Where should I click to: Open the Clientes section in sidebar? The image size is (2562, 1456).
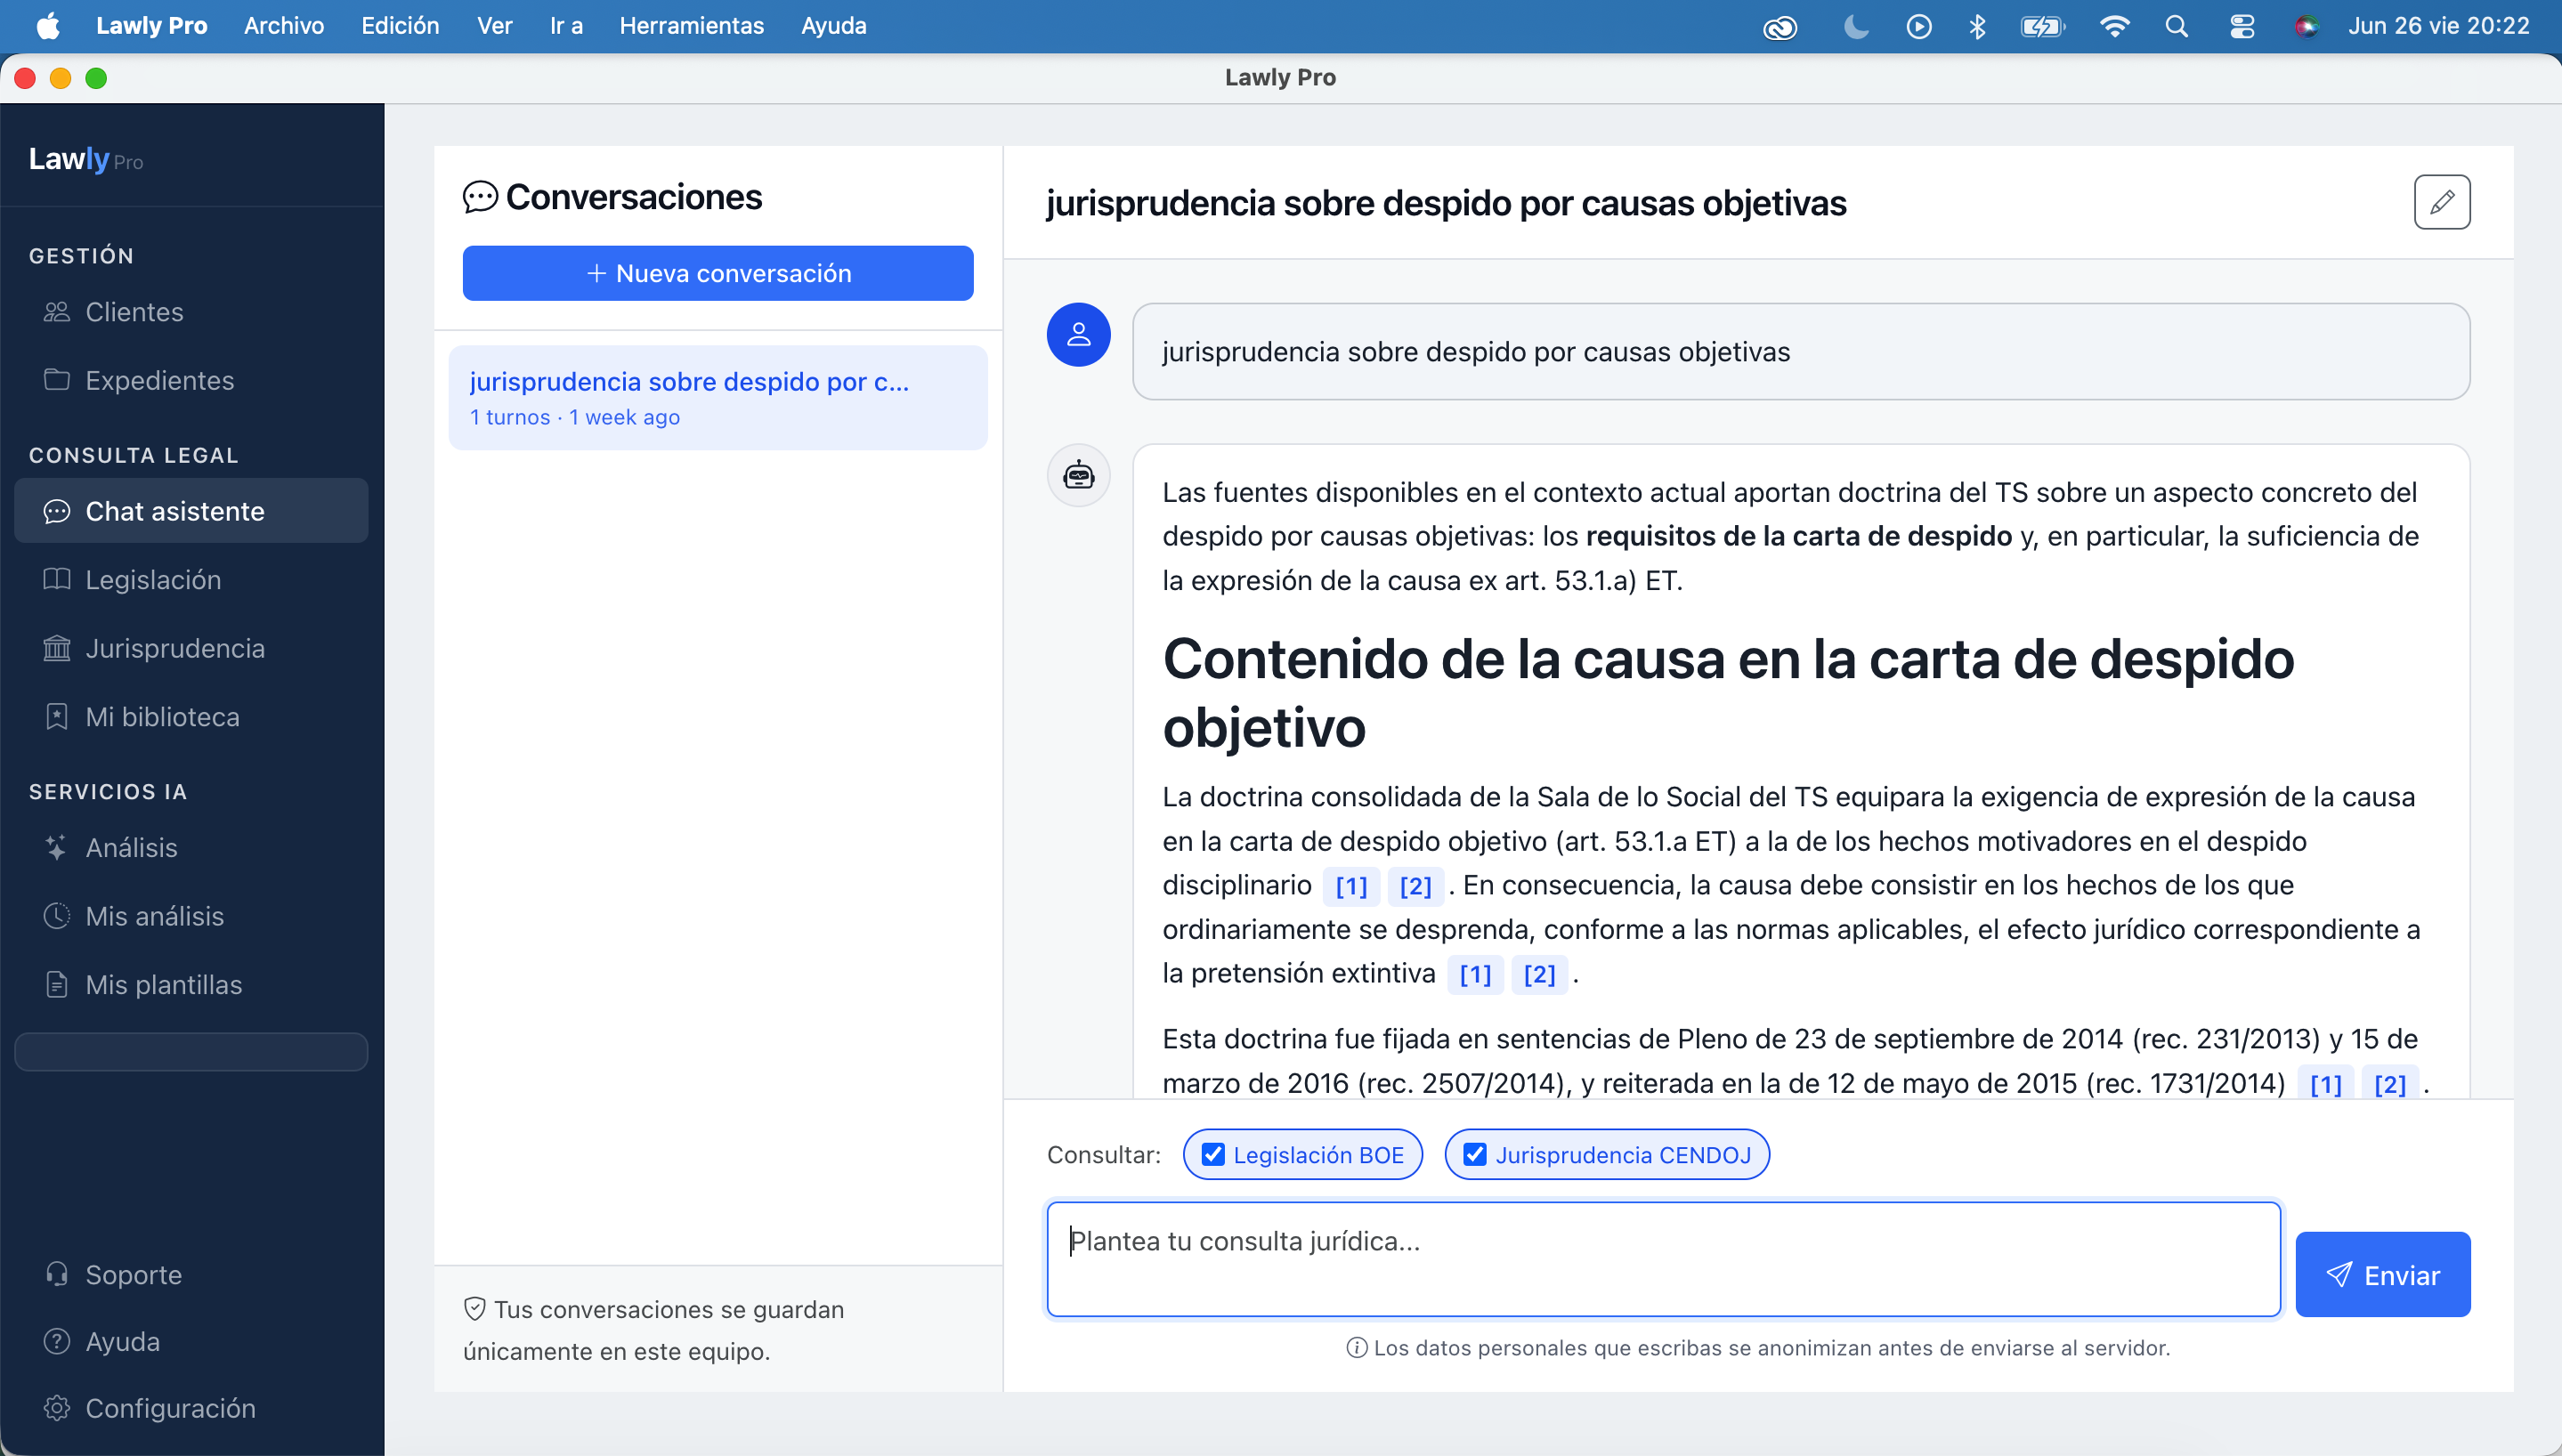click(x=191, y=312)
